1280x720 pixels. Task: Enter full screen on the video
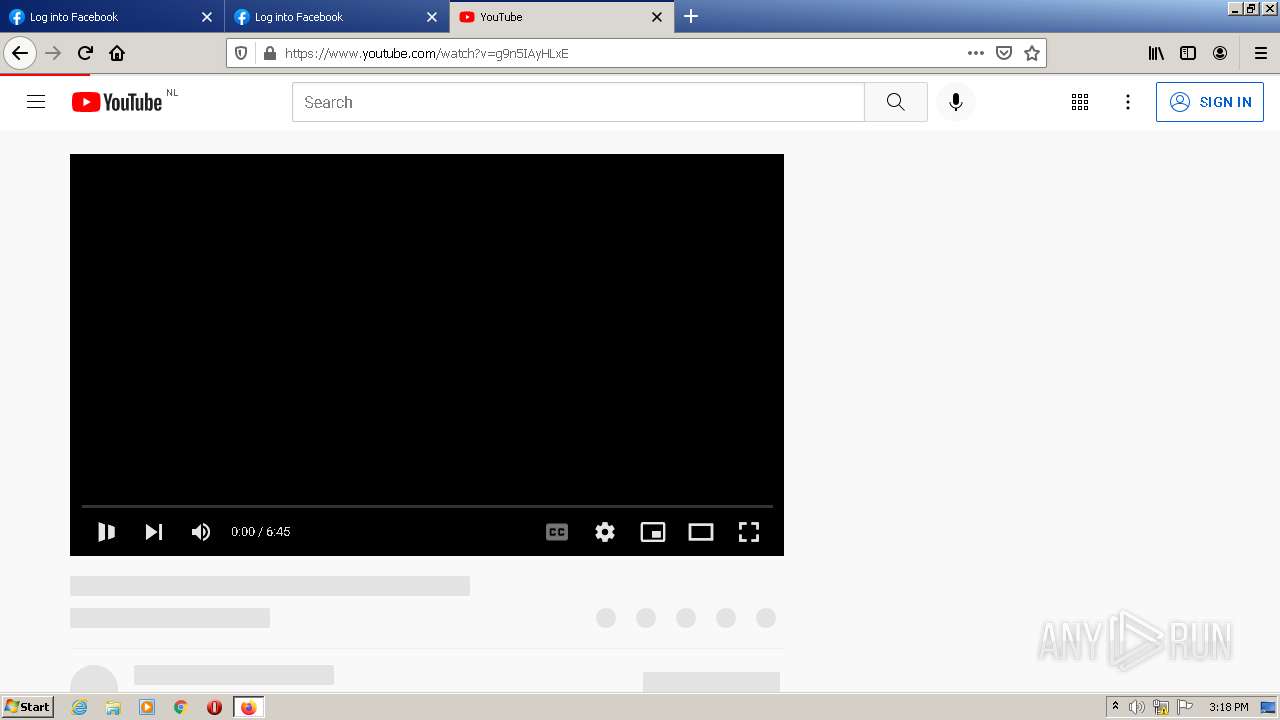point(749,532)
